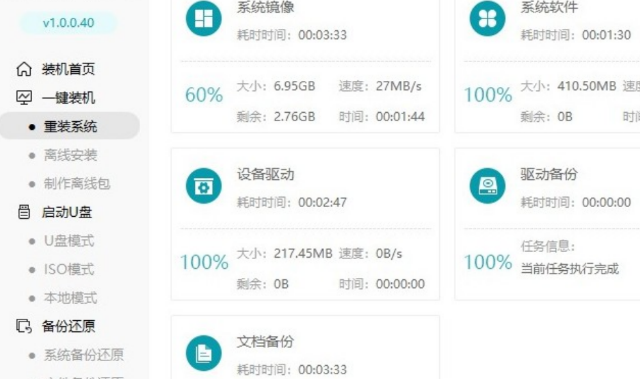This screenshot has height=379, width=640.
Task: Click the backup icon beside 备份还原
Action: point(24,326)
